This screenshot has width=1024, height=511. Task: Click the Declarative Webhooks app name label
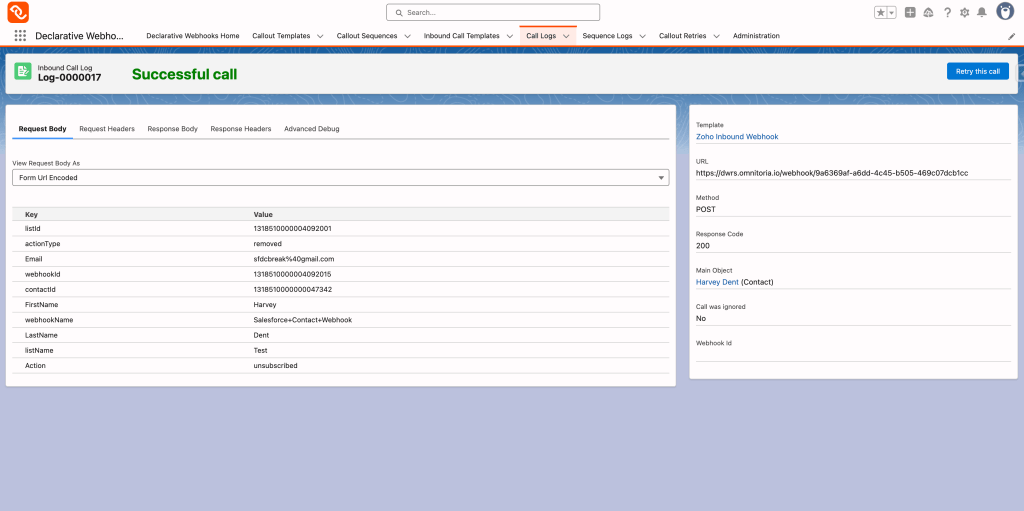79,36
